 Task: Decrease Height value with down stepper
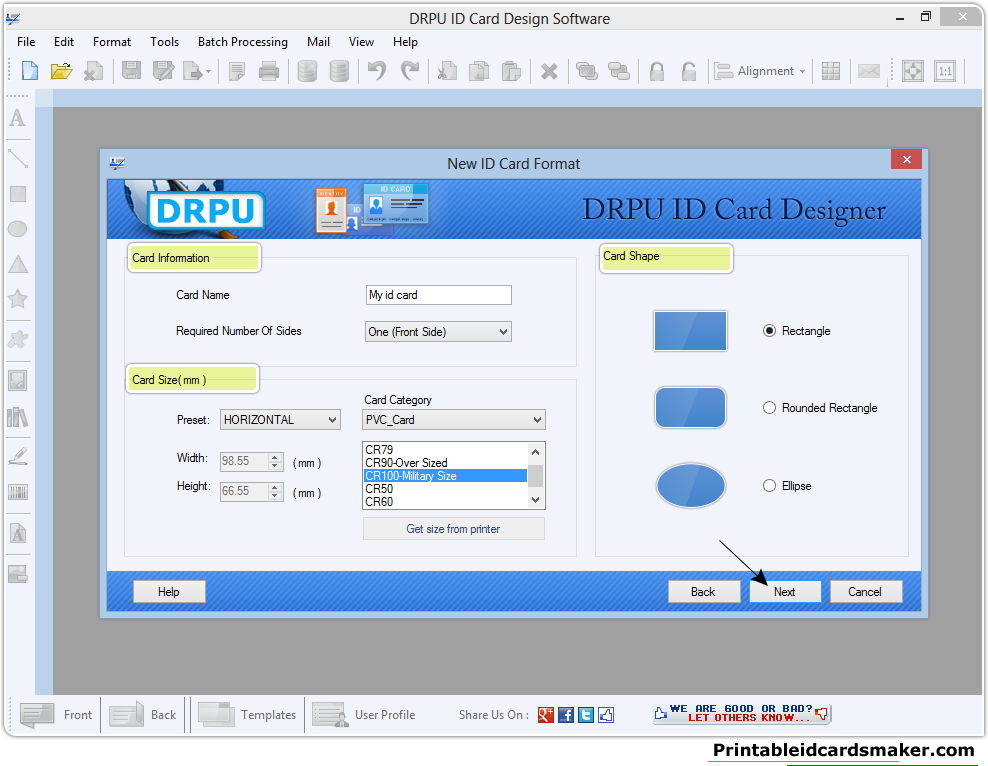tap(274, 496)
